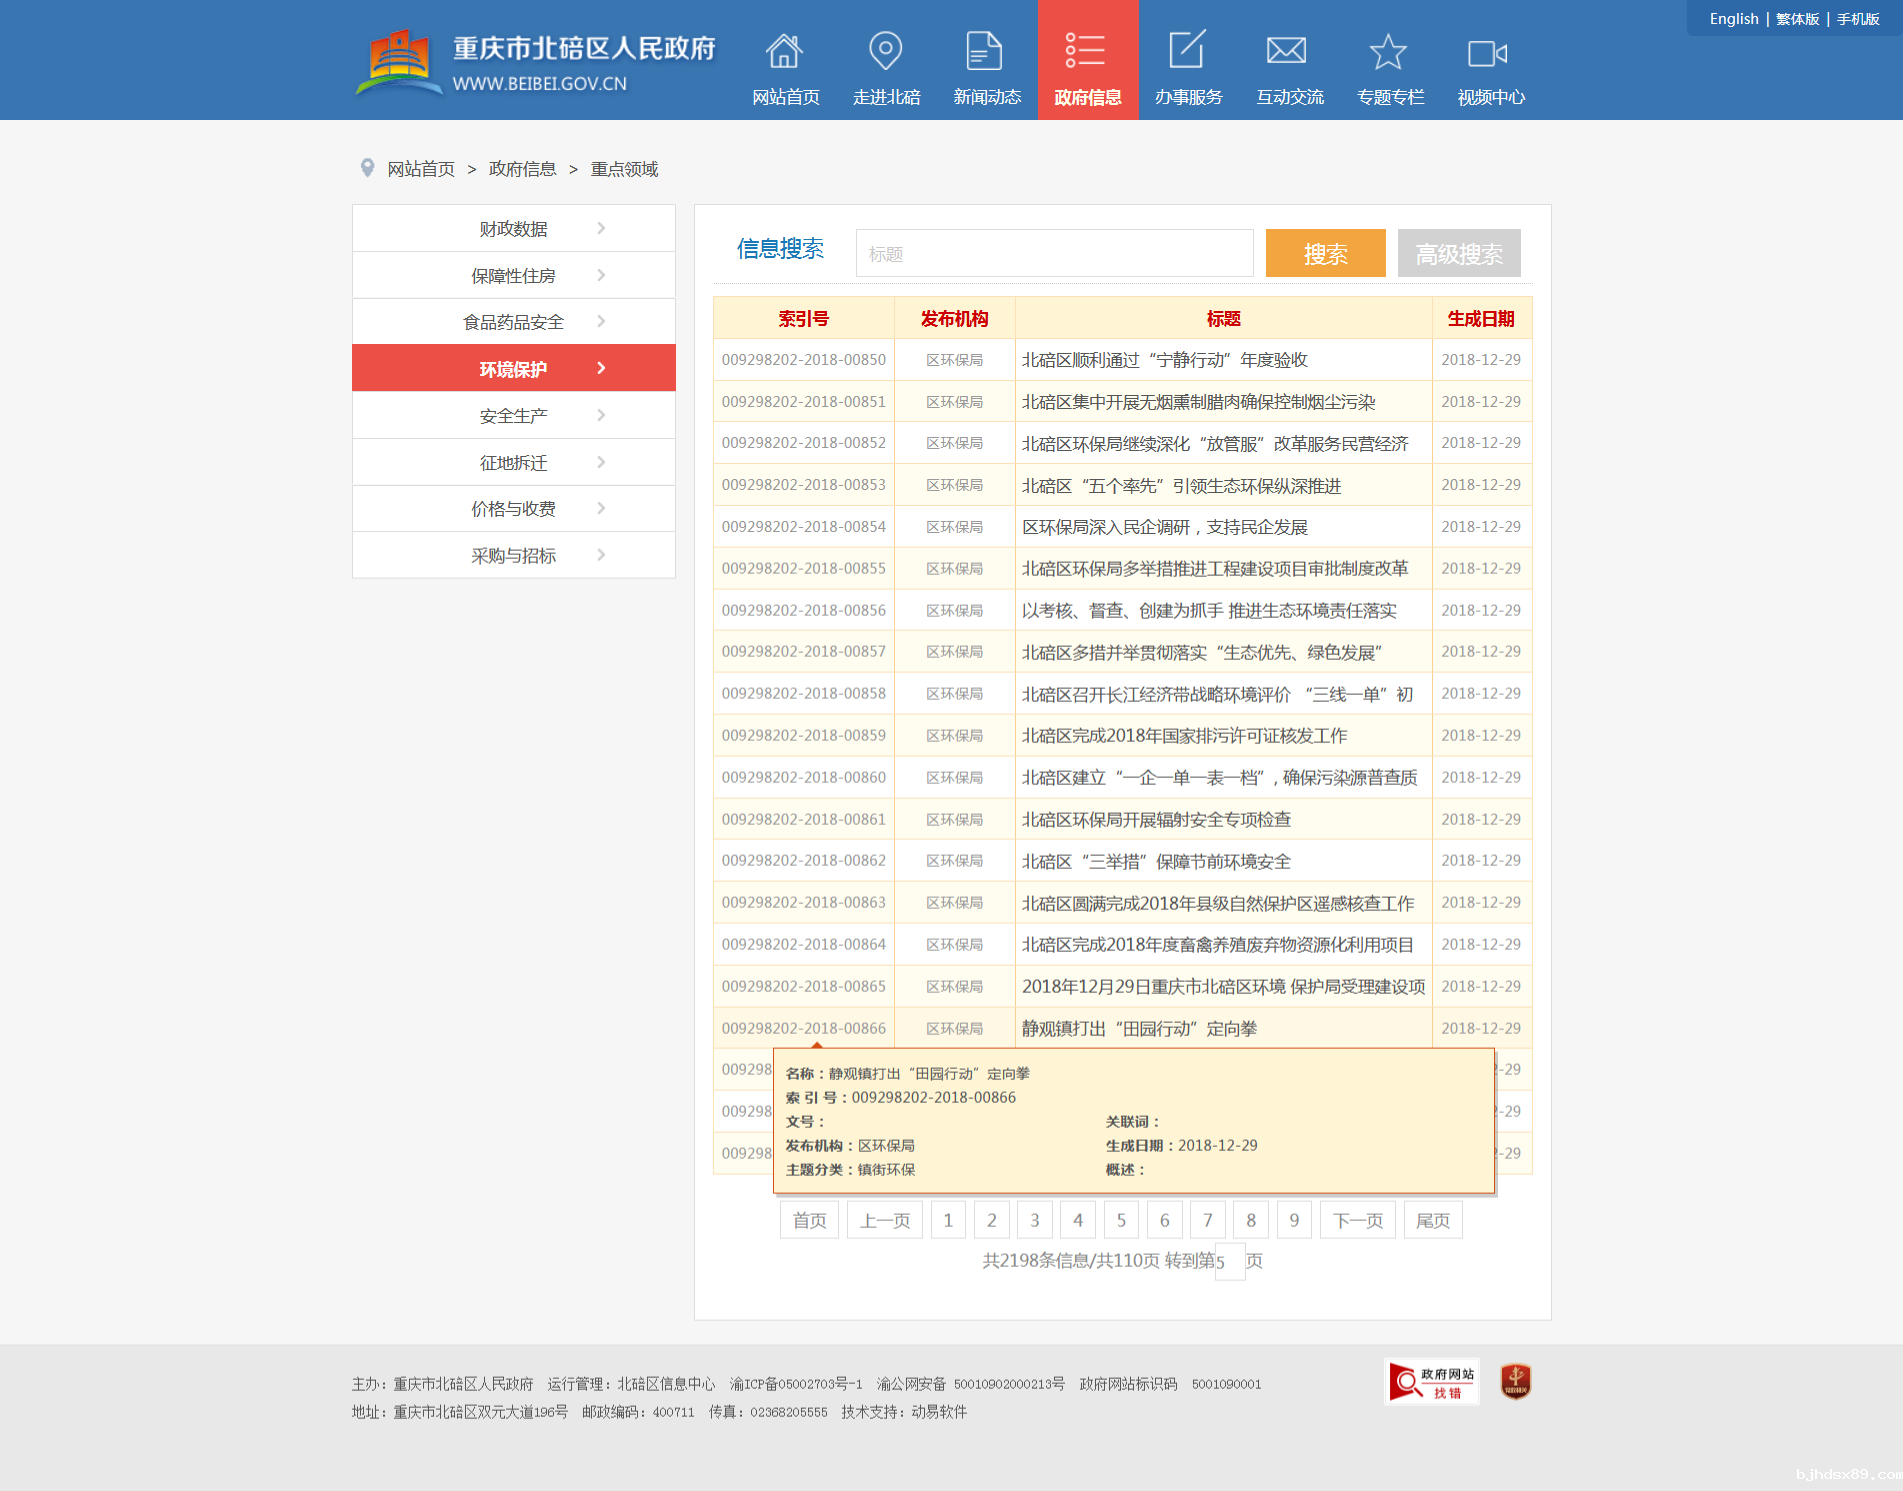Click the 政府网站找错 badge icon

(1432, 1382)
